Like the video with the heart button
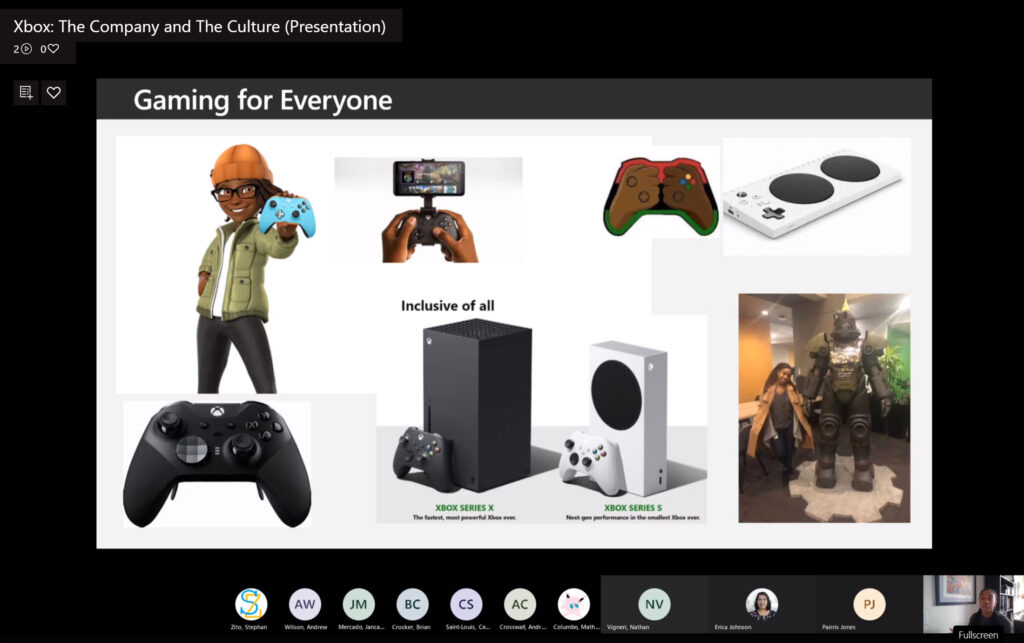This screenshot has width=1024, height=643. click(x=54, y=93)
